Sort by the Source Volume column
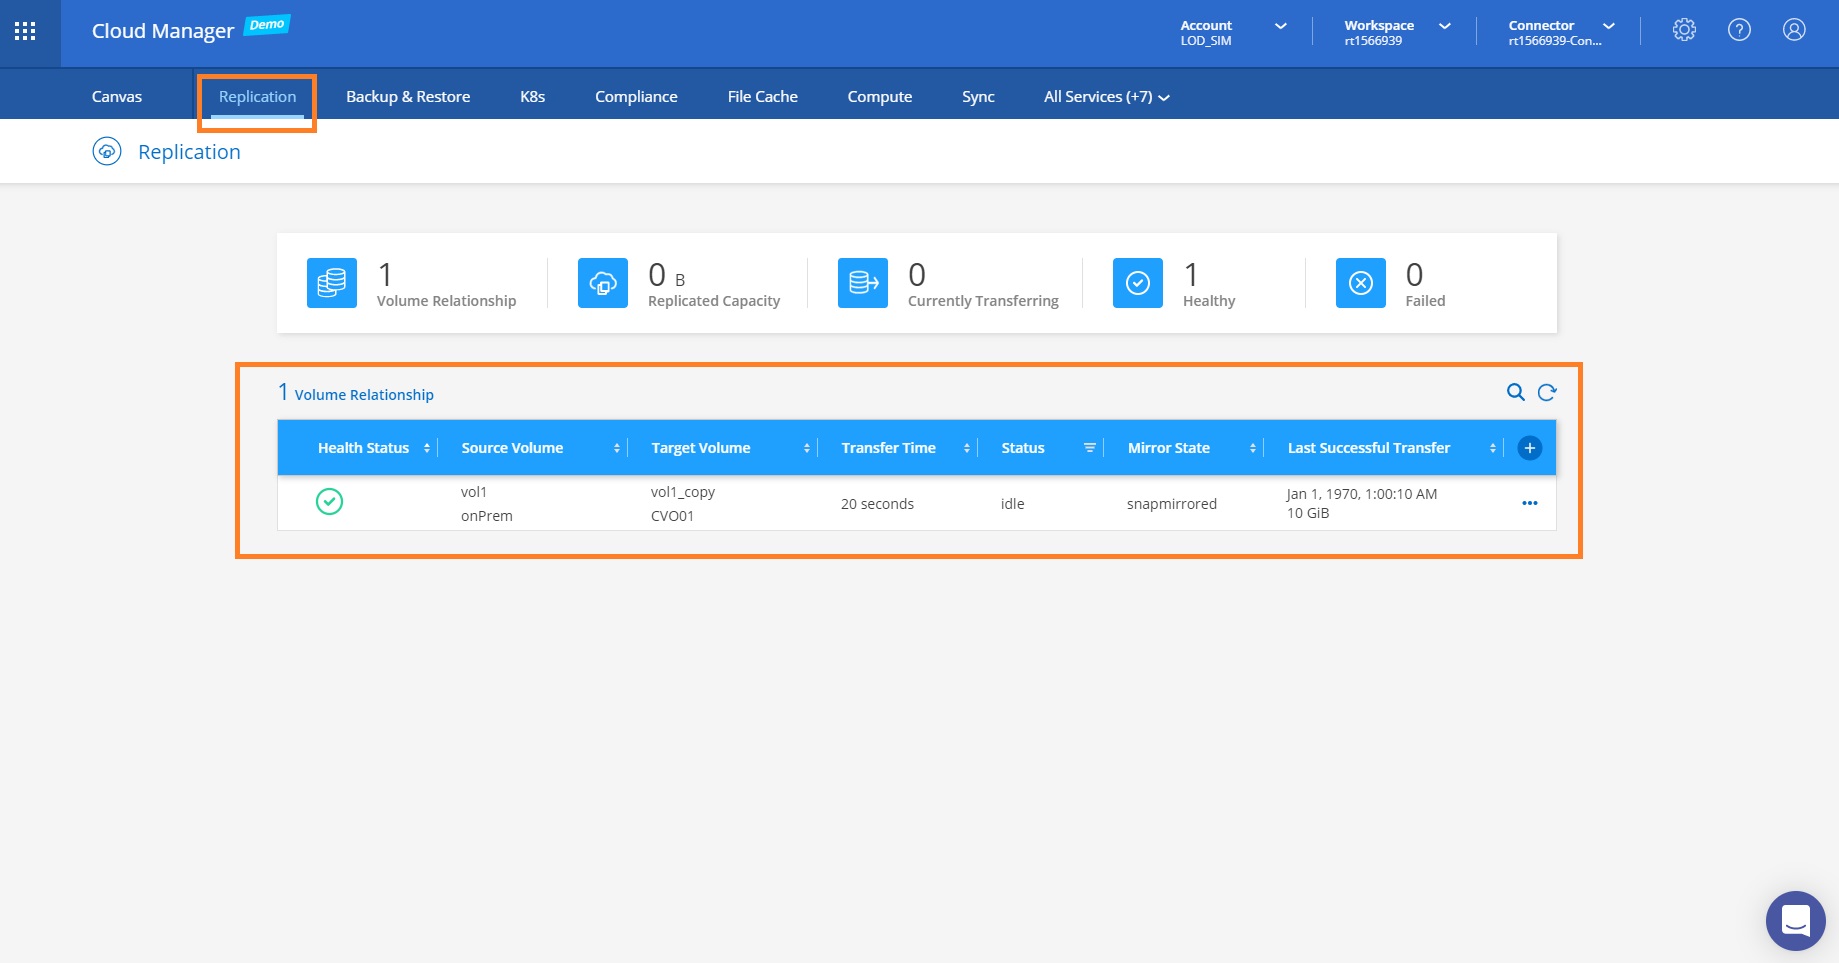The image size is (1839, 963). [x=616, y=448]
